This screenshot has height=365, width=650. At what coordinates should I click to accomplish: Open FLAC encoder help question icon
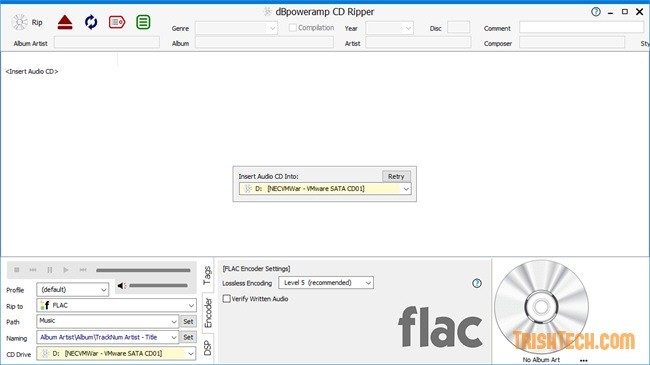pyautogui.click(x=477, y=283)
